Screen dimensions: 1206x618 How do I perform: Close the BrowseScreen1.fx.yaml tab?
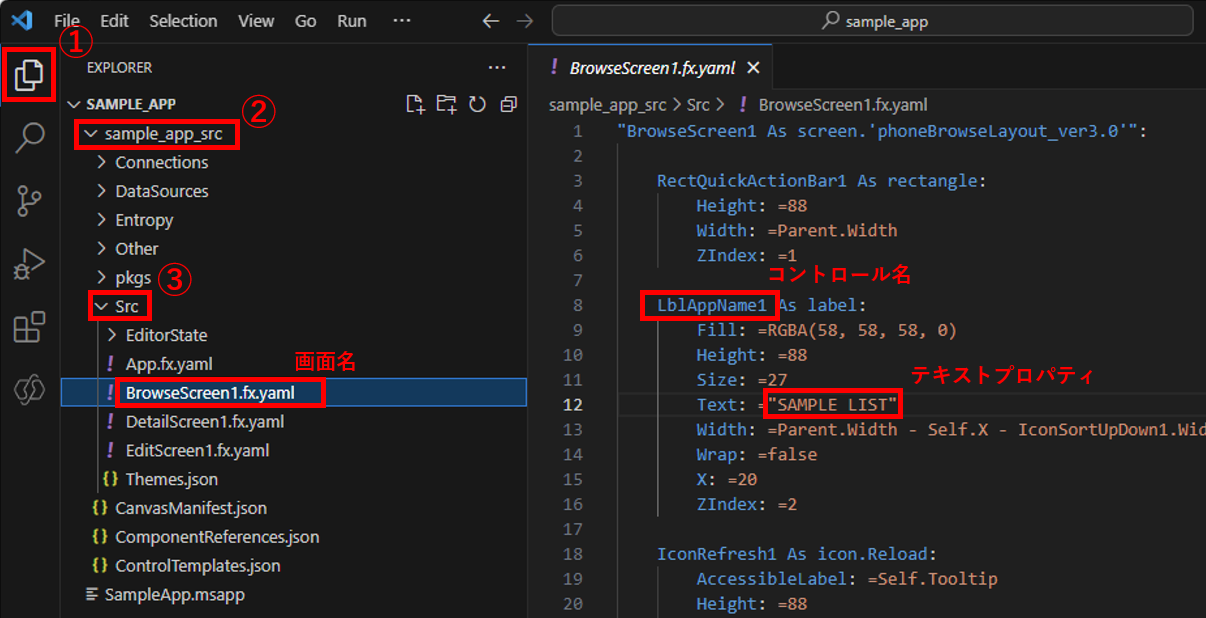[x=754, y=68]
